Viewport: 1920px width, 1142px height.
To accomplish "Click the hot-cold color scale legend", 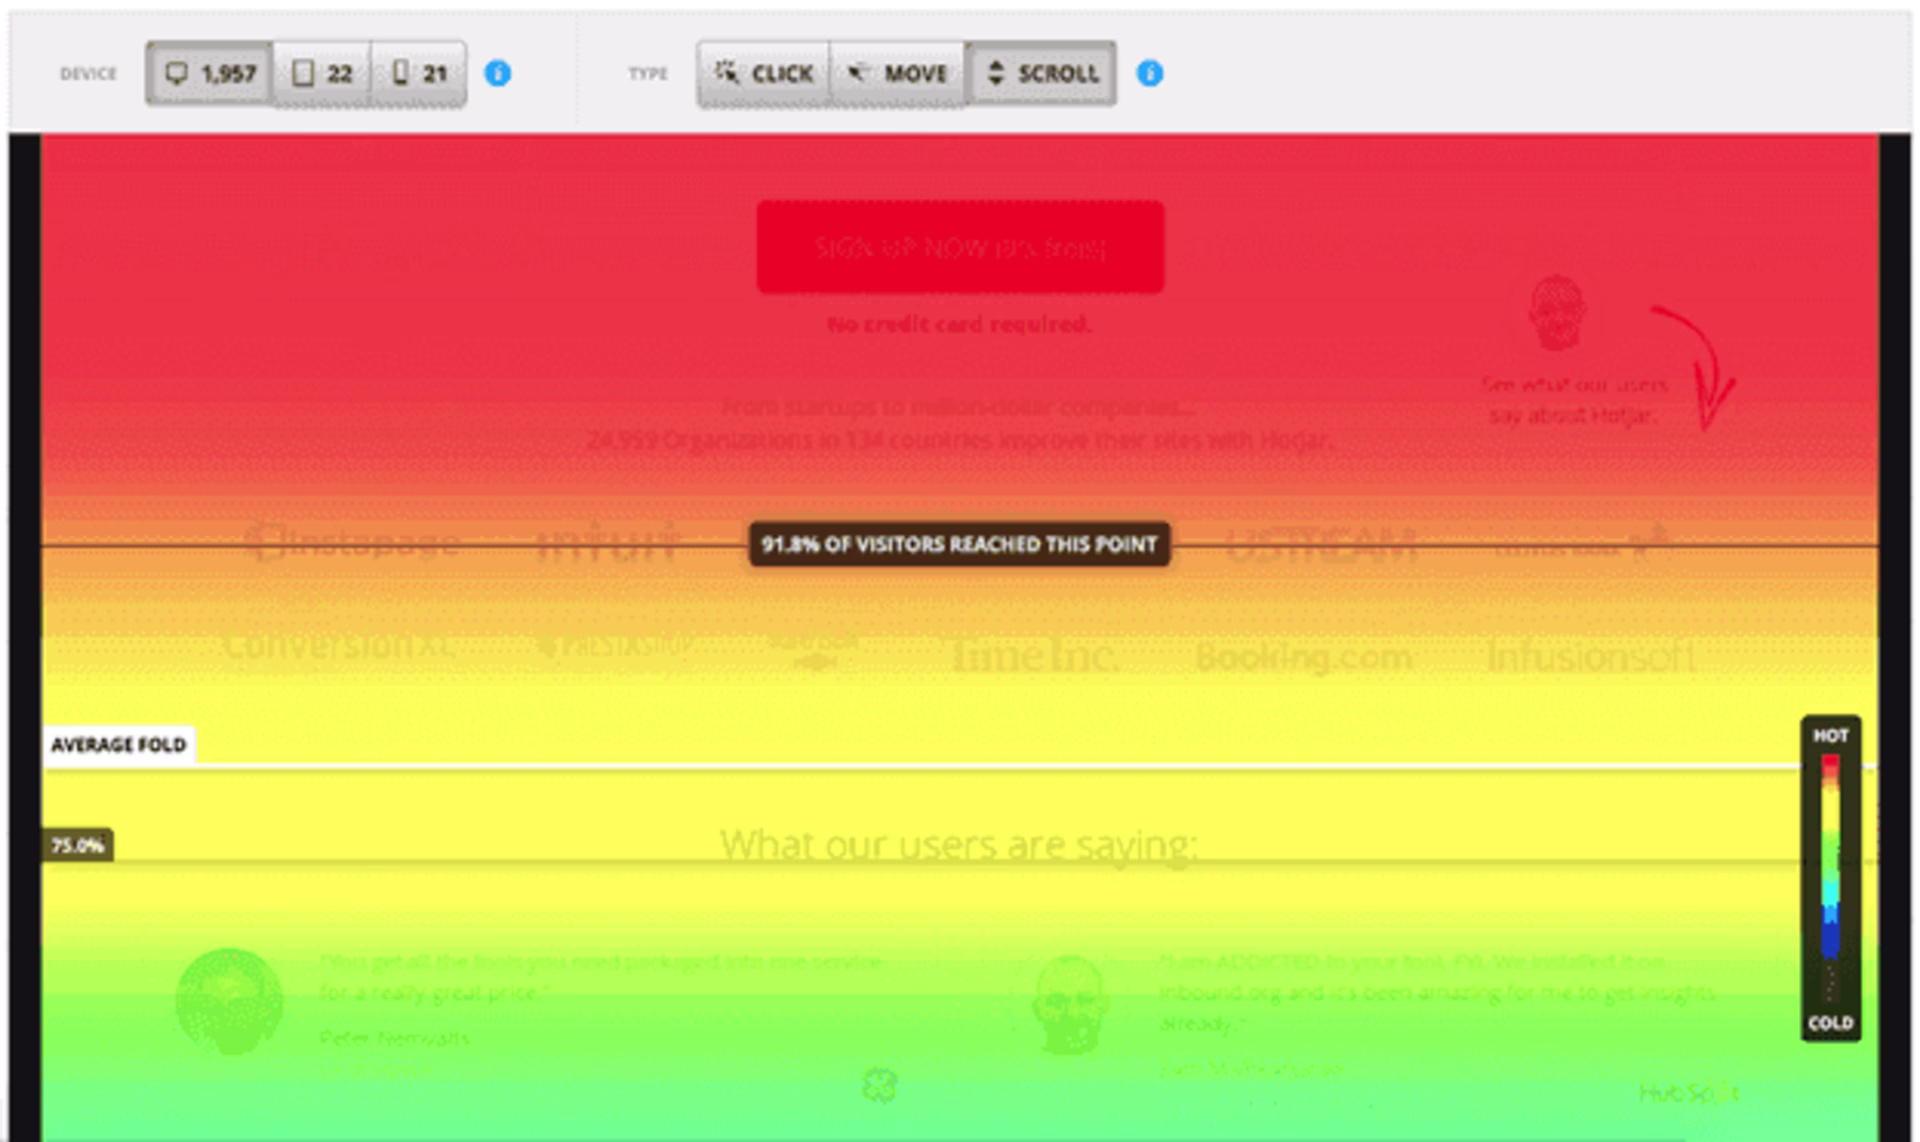I will (x=1830, y=878).
